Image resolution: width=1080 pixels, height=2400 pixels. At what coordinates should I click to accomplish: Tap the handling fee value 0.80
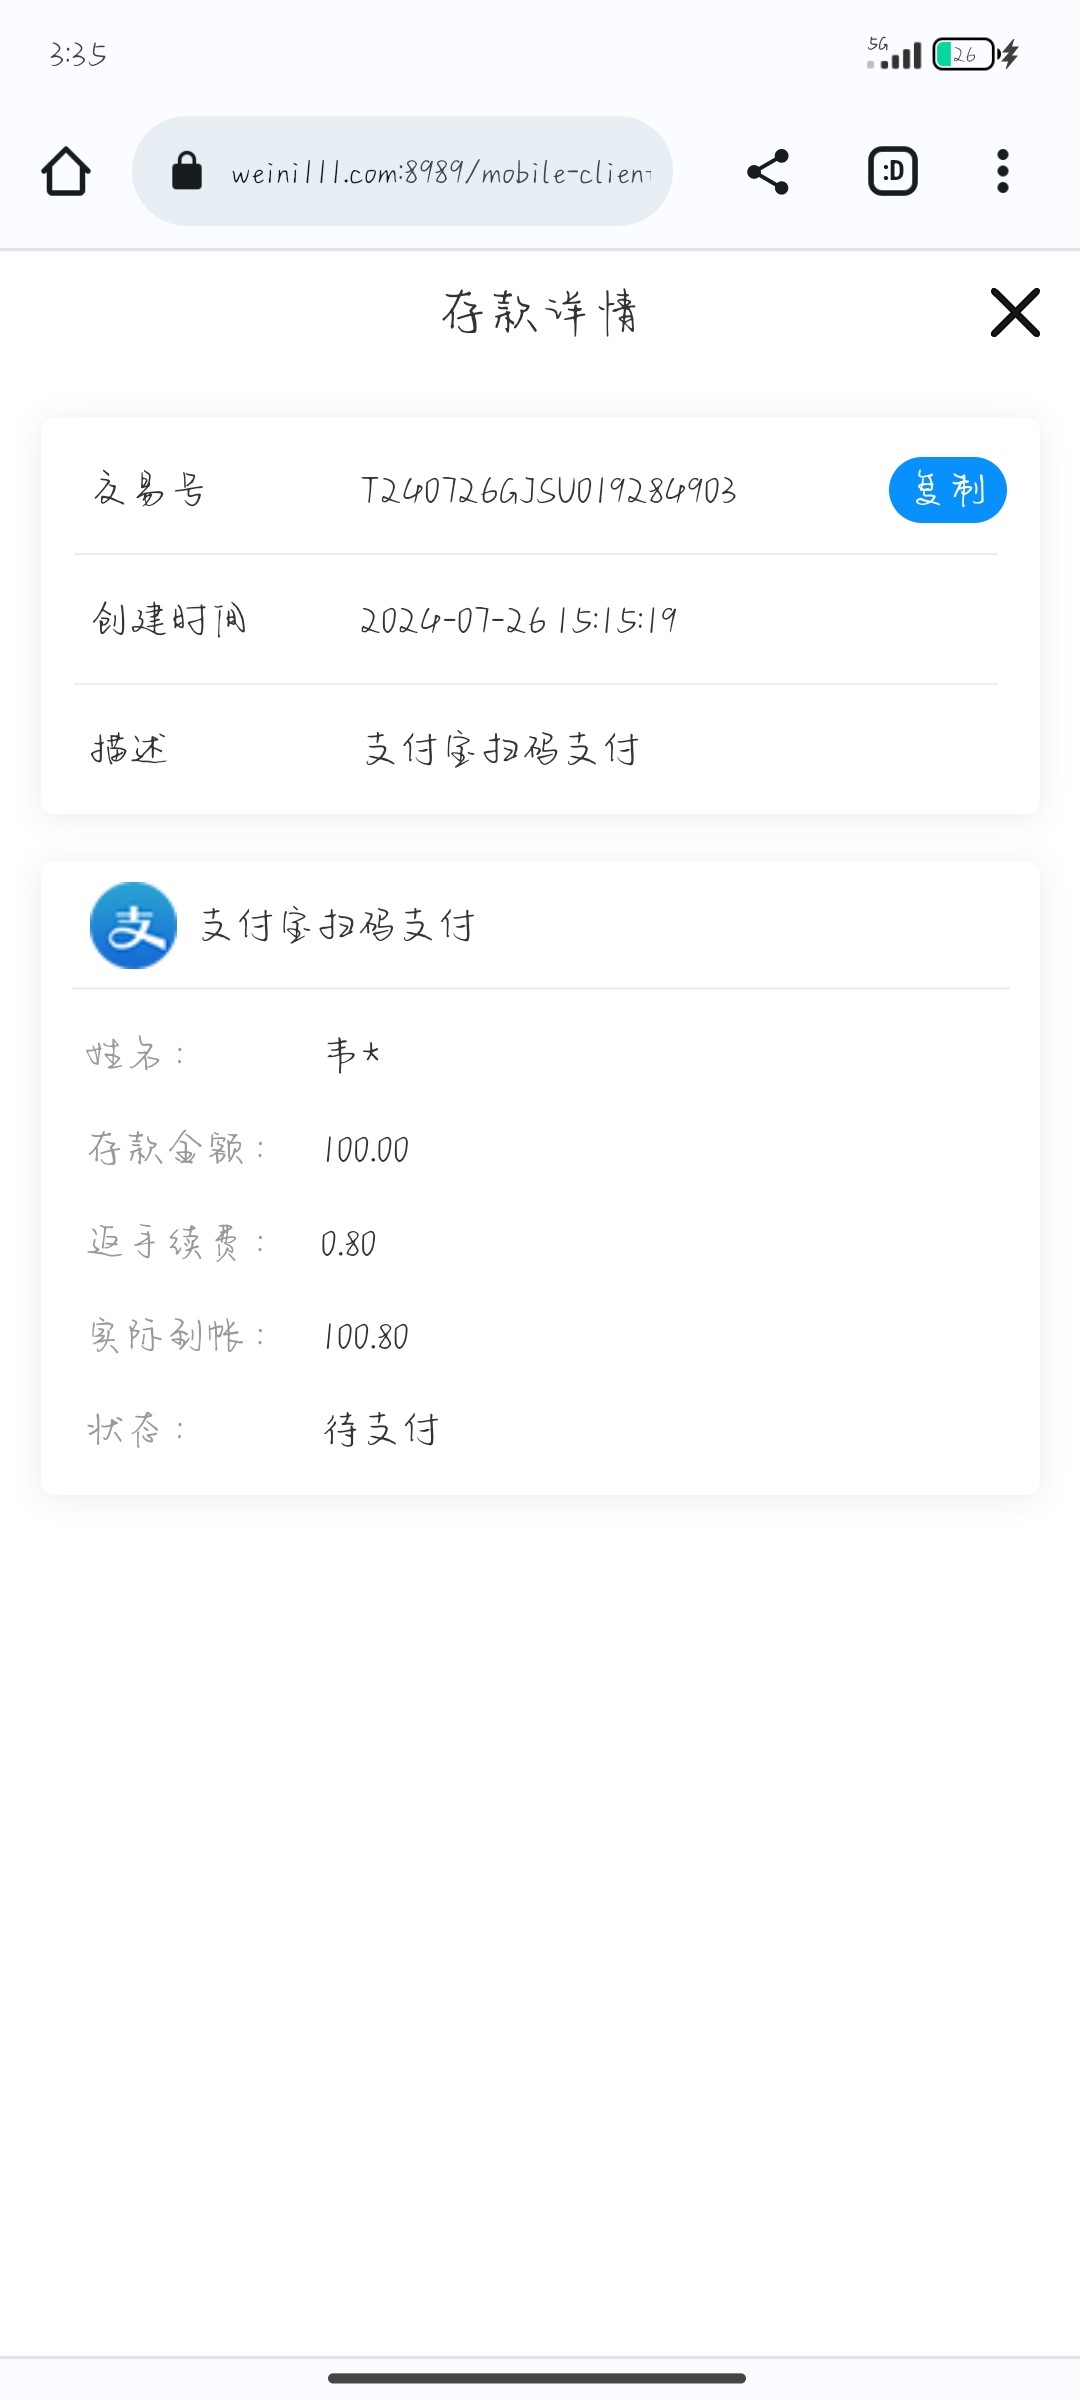pyautogui.click(x=348, y=1243)
